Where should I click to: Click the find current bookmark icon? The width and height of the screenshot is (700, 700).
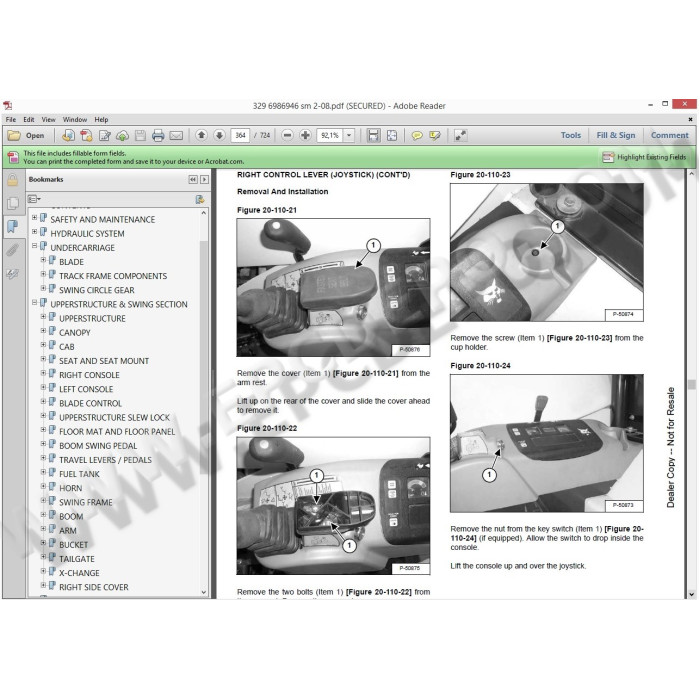pyautogui.click(x=200, y=199)
